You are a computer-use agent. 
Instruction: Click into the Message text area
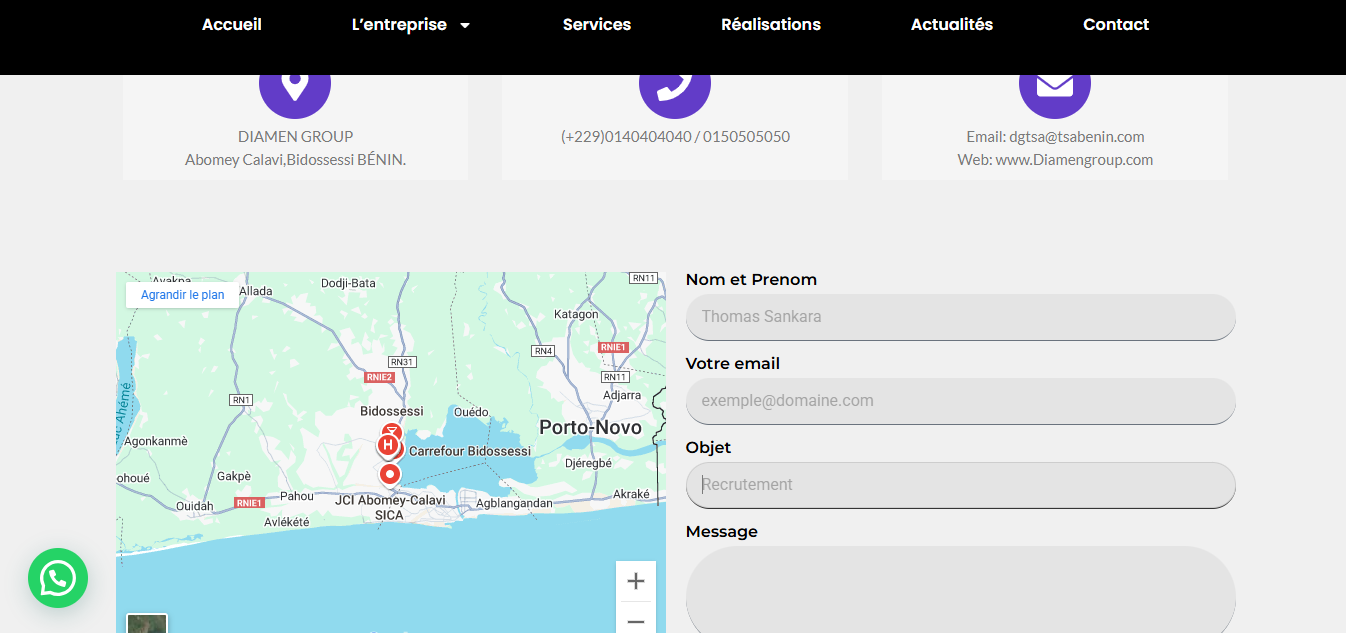[x=961, y=589]
